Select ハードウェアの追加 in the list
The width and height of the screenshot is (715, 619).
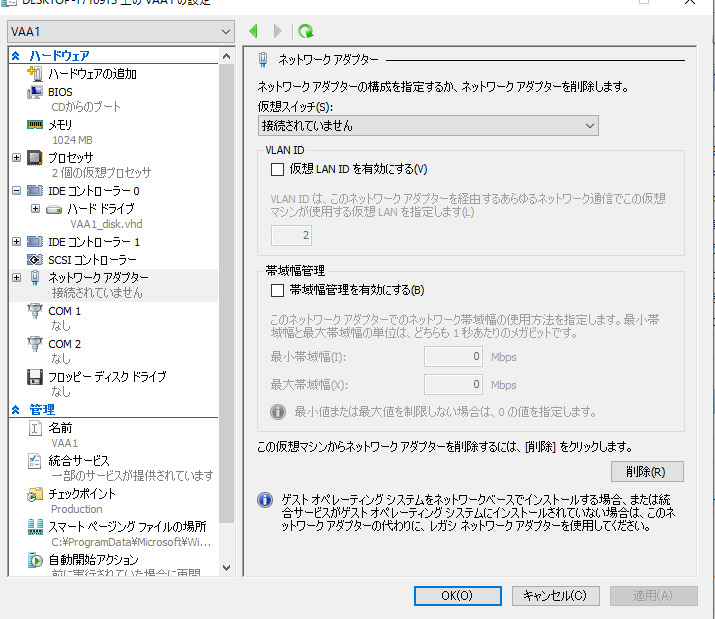pos(92,74)
